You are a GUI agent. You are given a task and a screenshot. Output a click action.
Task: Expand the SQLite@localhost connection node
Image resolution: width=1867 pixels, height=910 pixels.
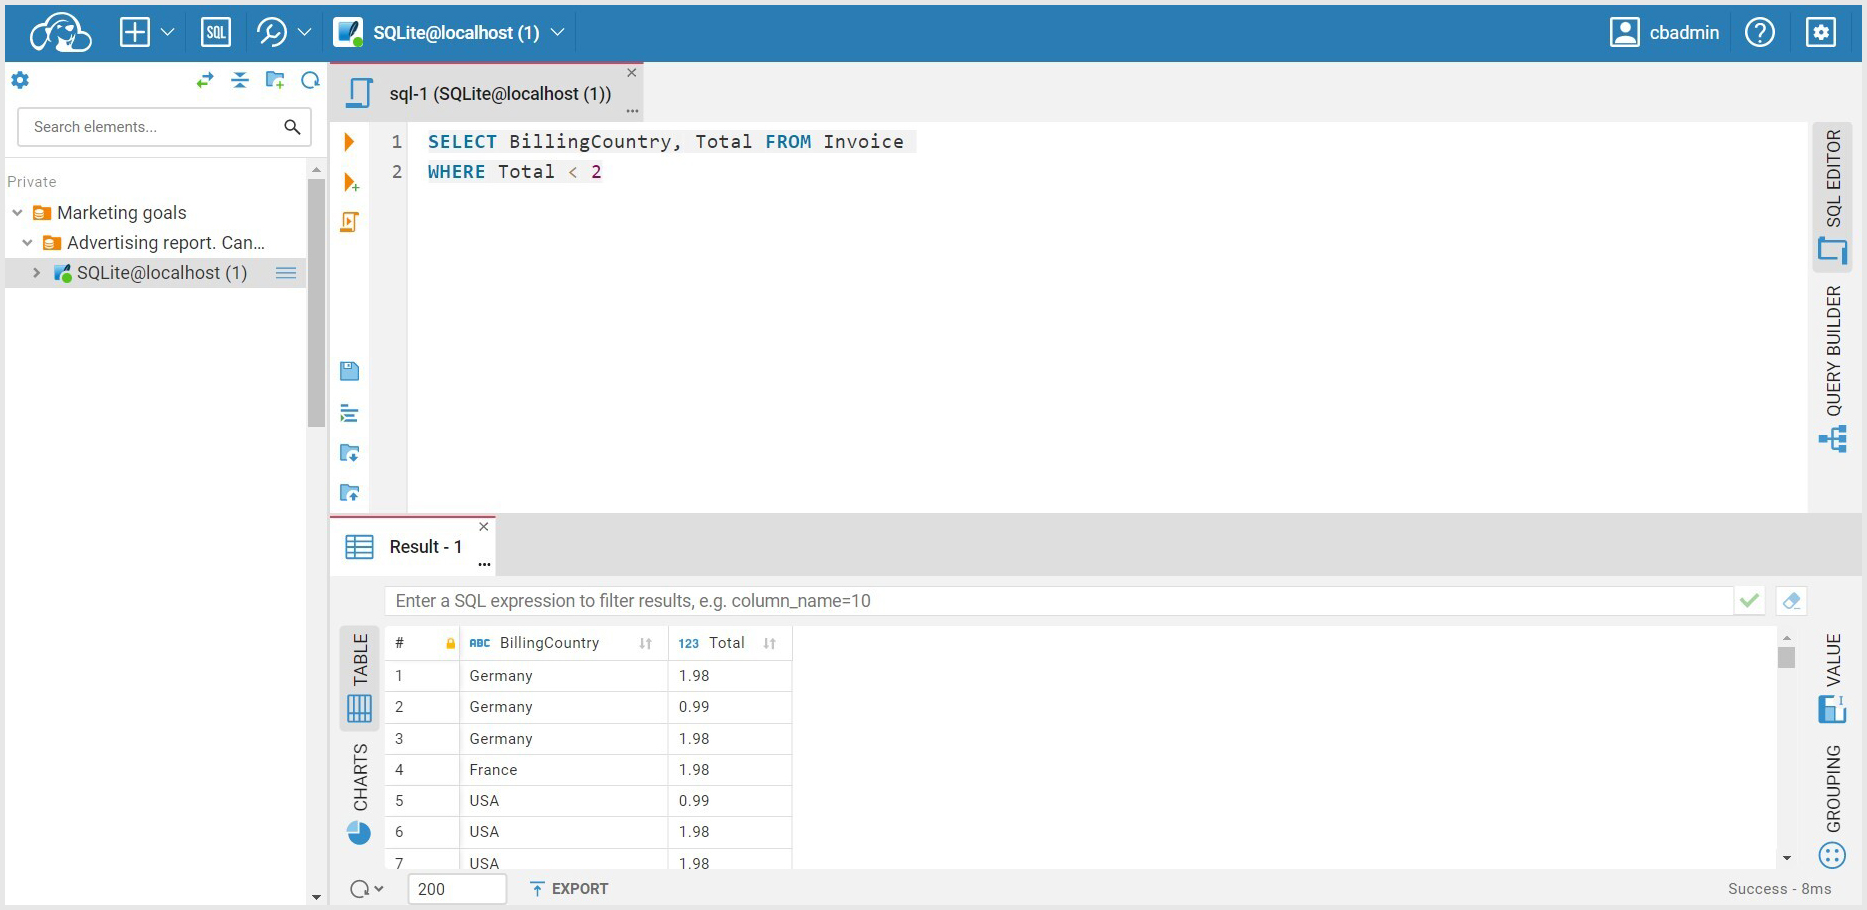36,272
